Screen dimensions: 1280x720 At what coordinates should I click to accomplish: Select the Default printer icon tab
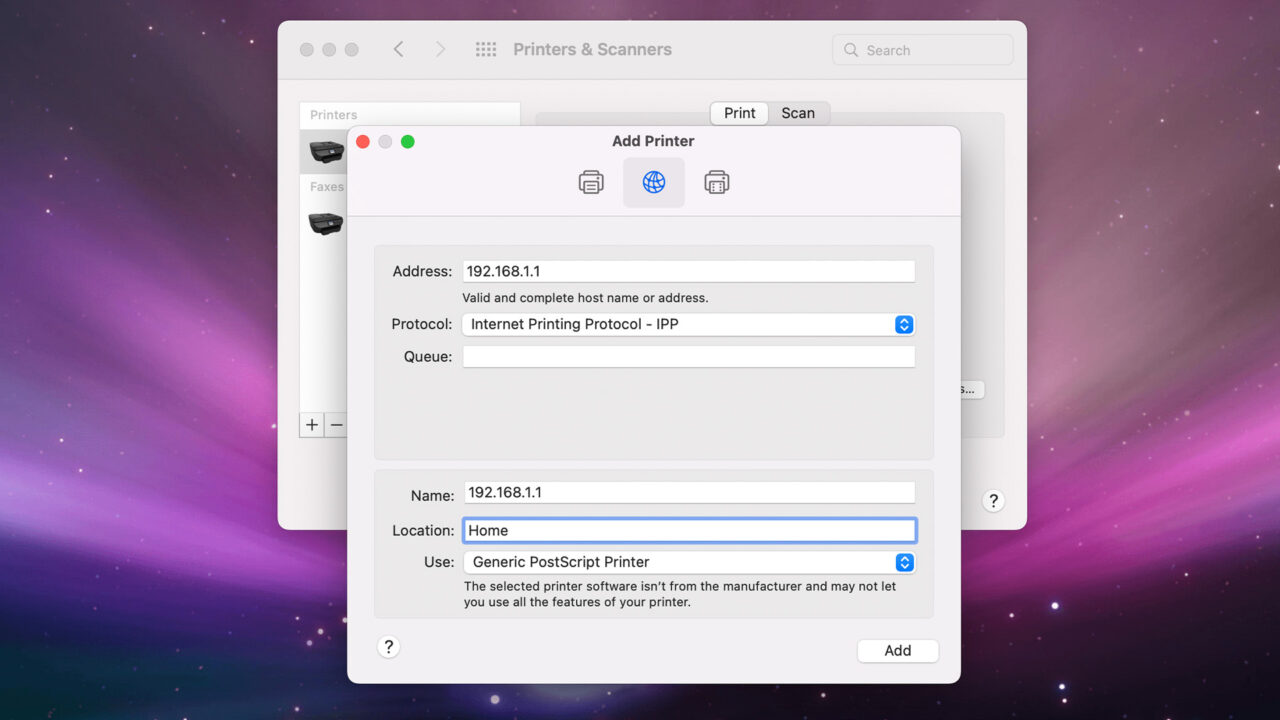click(x=591, y=182)
